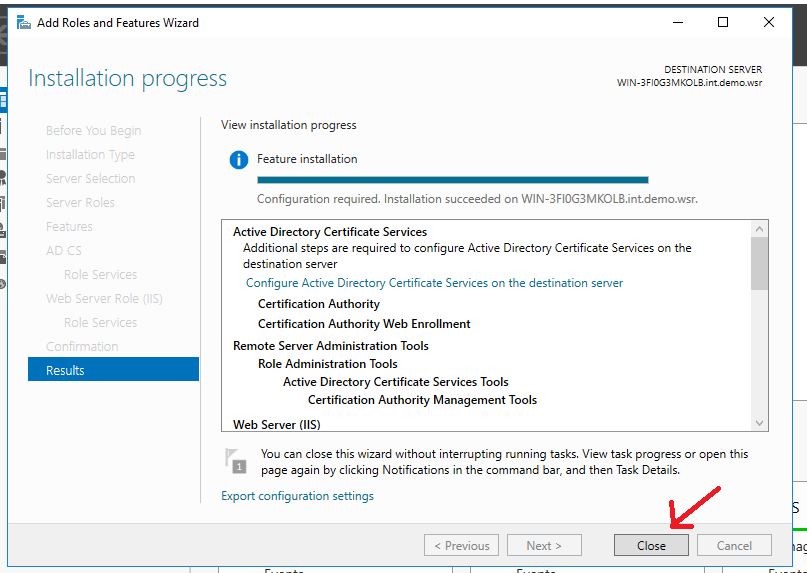Select Role Services under AD CS

(x=100, y=274)
